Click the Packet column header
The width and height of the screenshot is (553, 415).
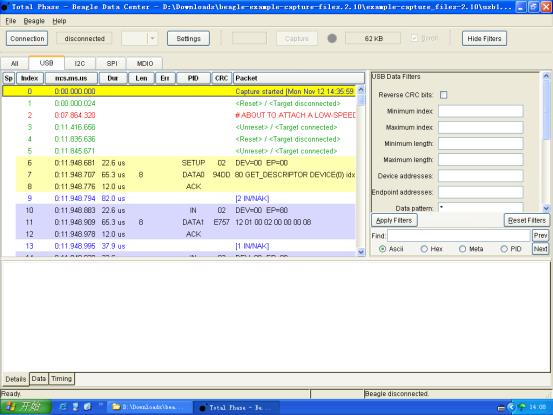[299, 78]
